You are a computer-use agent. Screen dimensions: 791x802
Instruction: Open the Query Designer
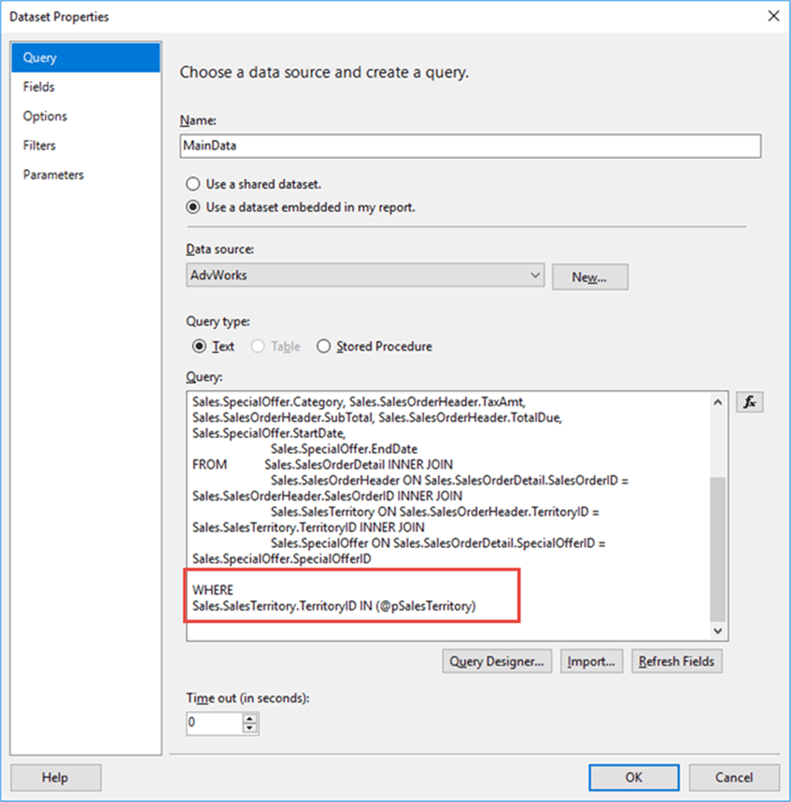coord(497,661)
